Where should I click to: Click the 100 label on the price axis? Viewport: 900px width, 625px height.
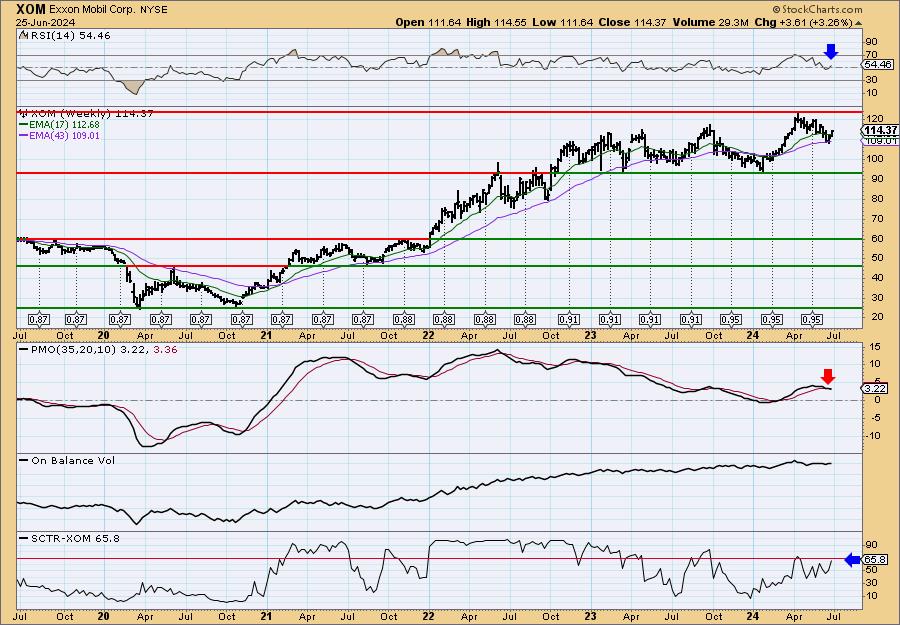click(x=873, y=158)
